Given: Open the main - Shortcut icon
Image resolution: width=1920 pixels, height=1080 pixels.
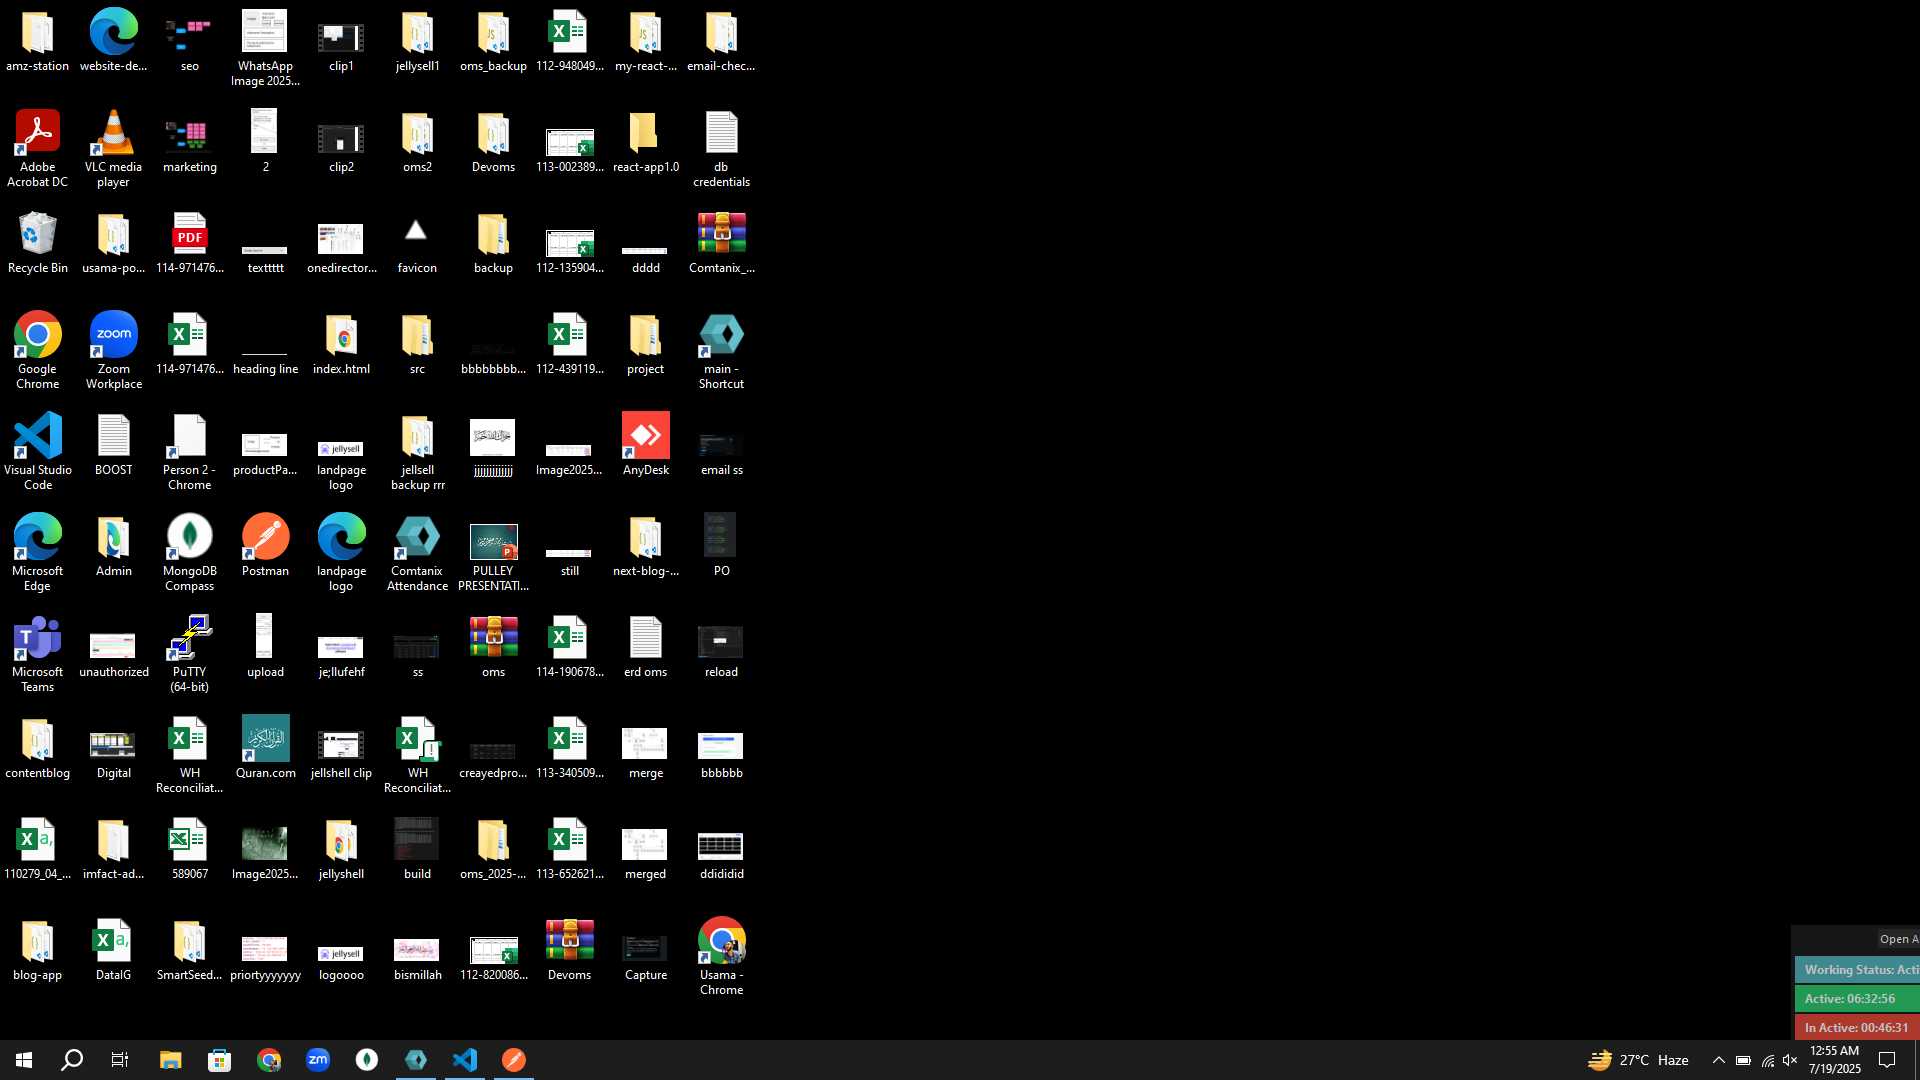Looking at the screenshot, I should click(722, 350).
